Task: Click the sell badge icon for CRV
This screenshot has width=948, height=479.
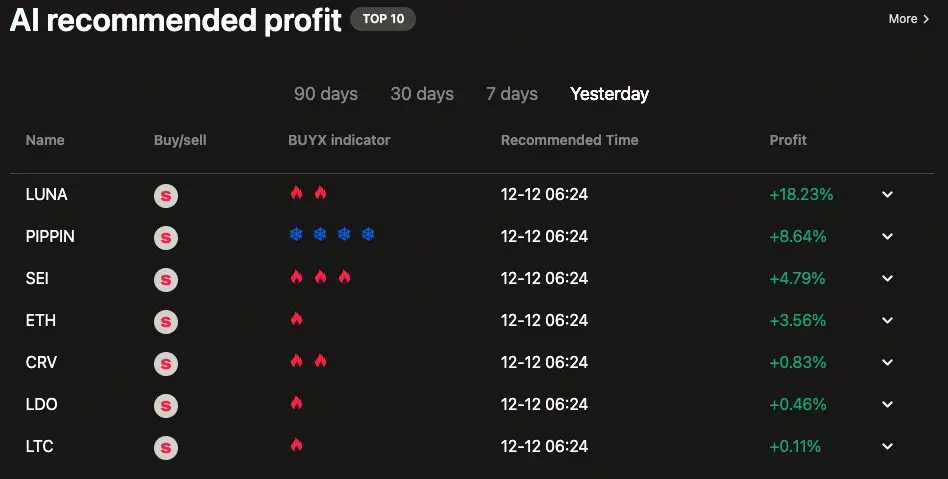Action: point(166,363)
